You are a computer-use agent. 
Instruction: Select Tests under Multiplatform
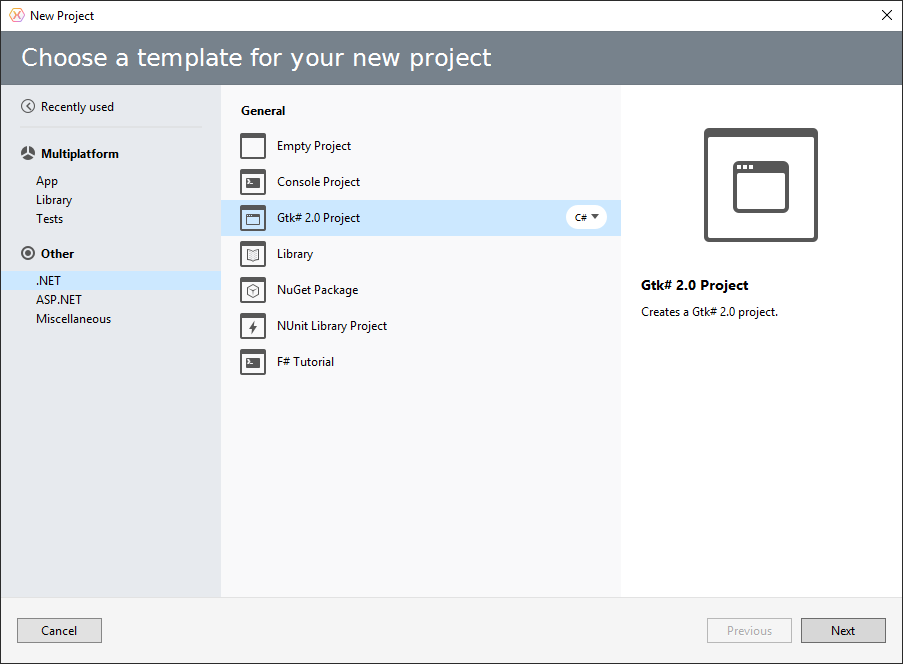click(x=50, y=219)
